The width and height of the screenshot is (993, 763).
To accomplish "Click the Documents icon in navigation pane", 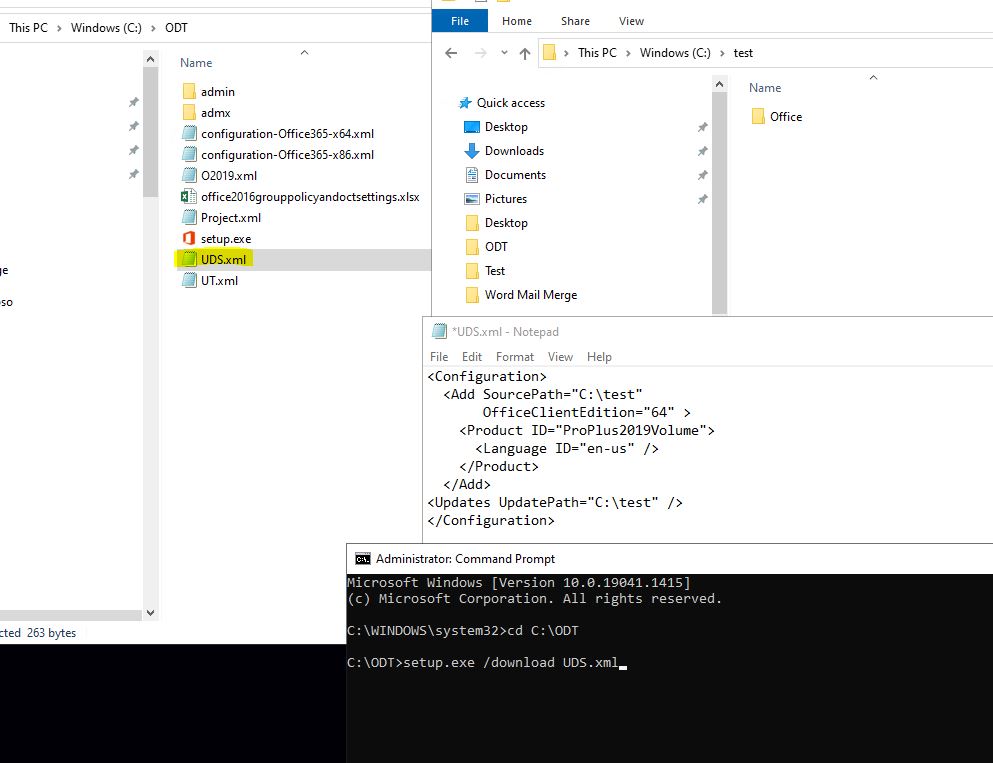I will tap(472, 175).
